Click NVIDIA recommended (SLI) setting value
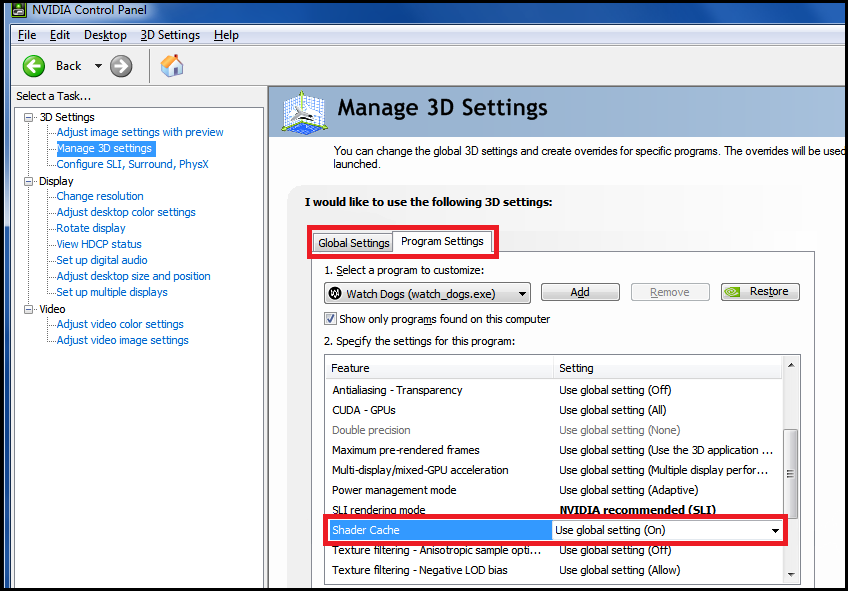This screenshot has width=848, height=591. (x=637, y=510)
